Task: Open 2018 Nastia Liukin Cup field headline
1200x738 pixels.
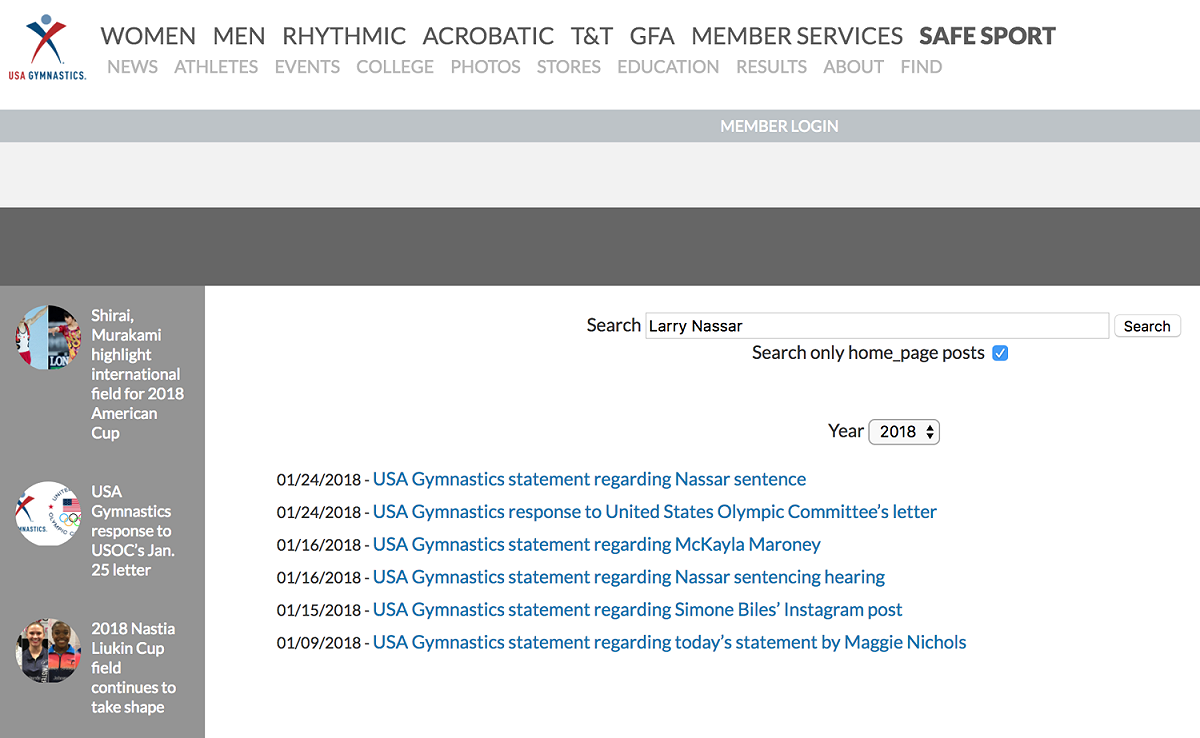Action: [x=134, y=668]
